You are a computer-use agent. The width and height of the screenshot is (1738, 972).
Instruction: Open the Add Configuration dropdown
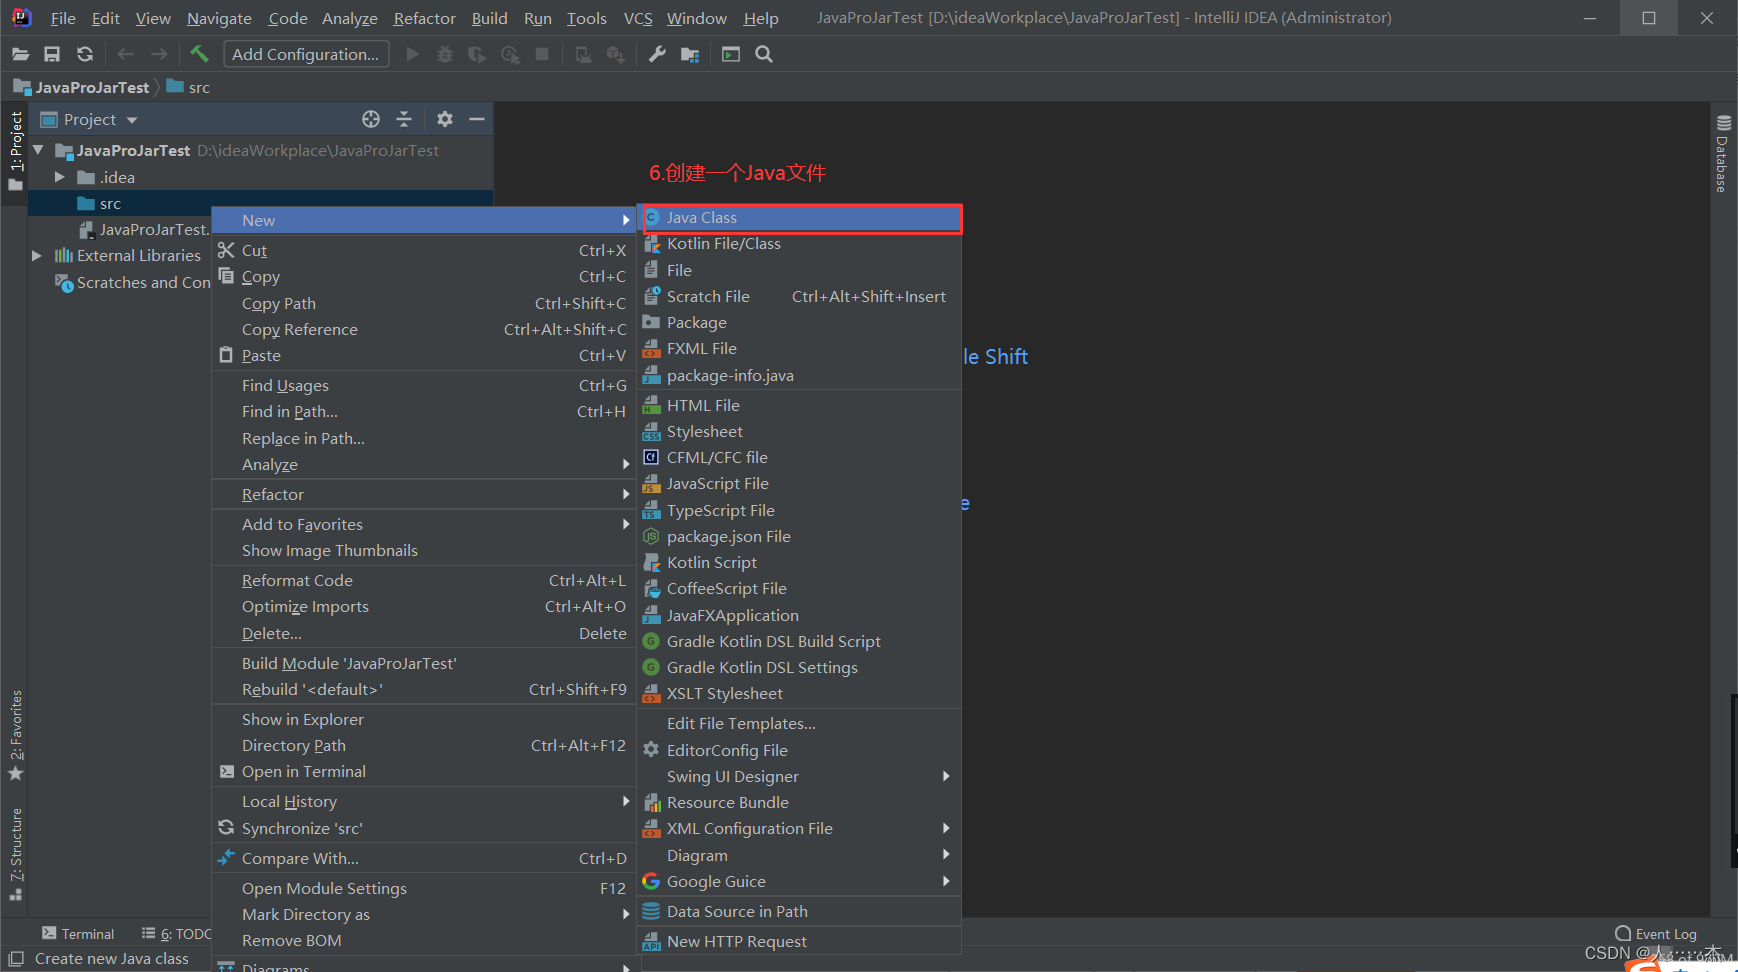[306, 54]
